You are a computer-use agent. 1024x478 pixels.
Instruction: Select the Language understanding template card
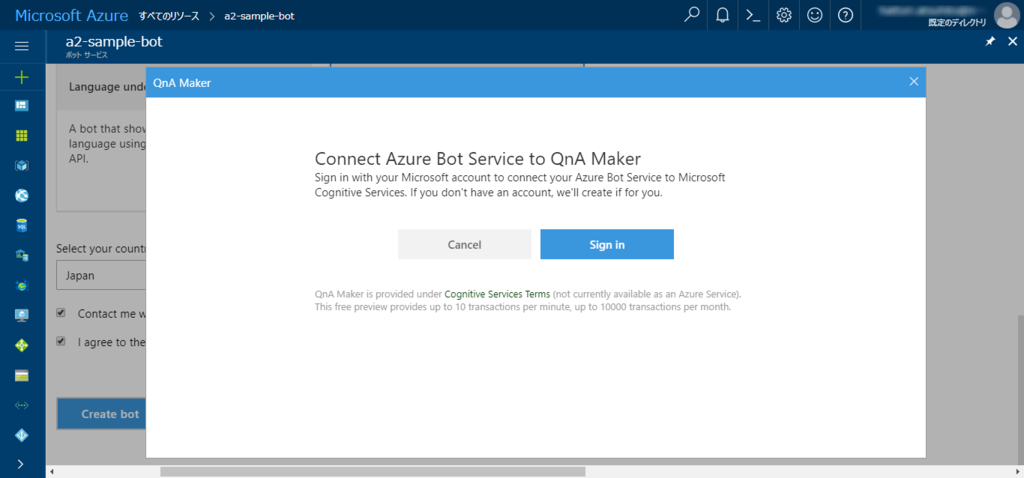point(101,137)
